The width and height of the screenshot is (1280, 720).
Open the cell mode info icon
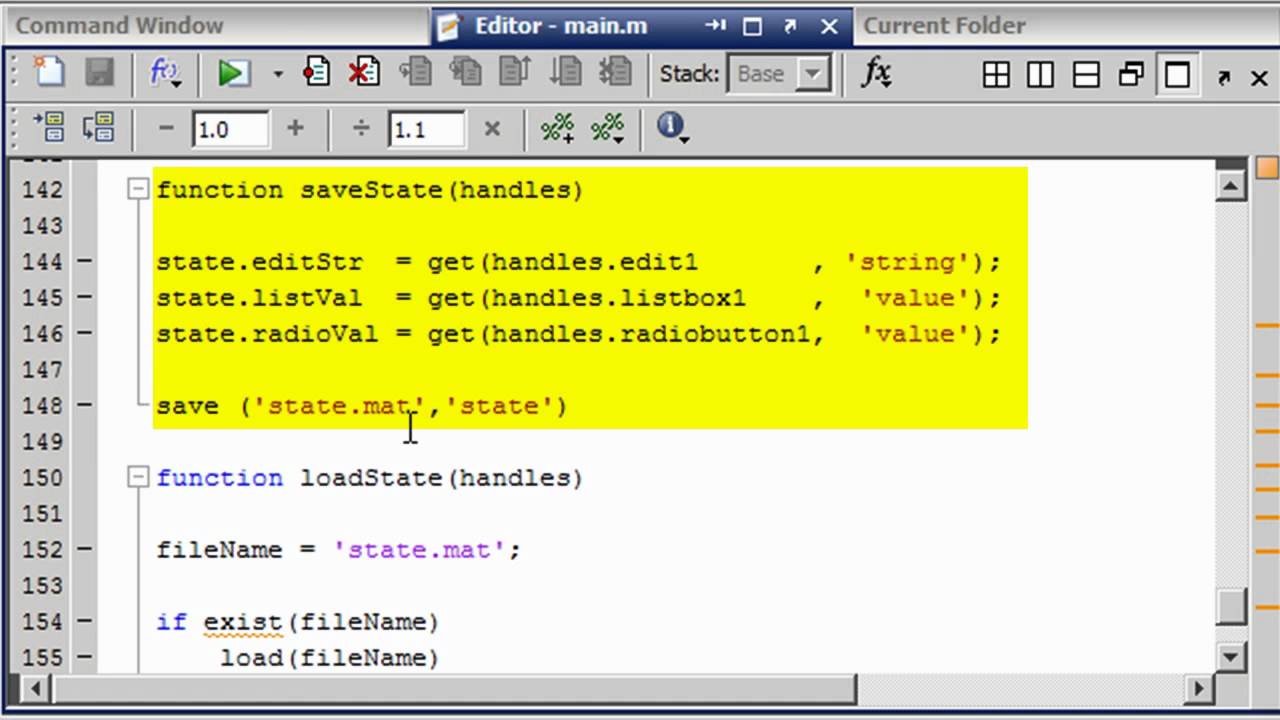671,127
